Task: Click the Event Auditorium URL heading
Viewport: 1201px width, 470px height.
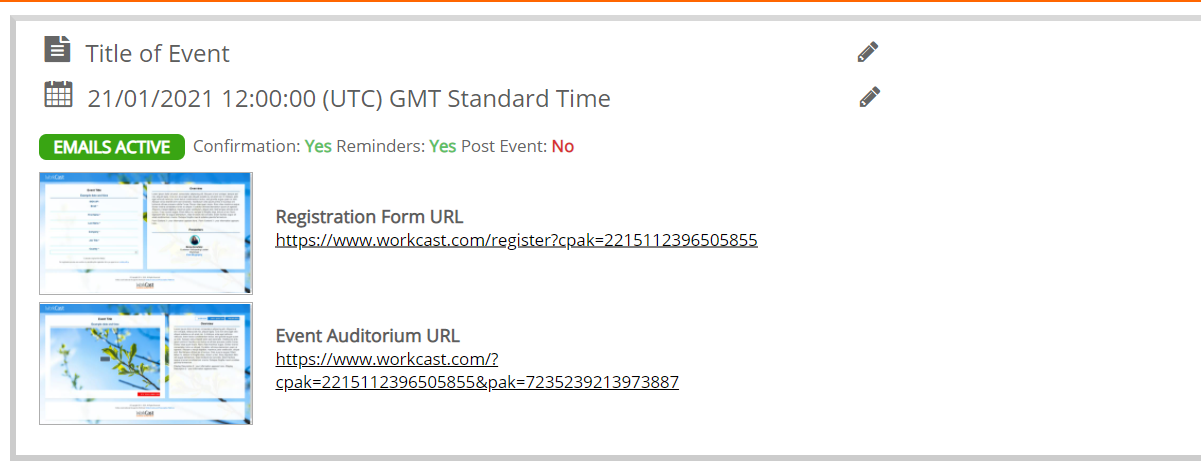Action: click(x=368, y=336)
